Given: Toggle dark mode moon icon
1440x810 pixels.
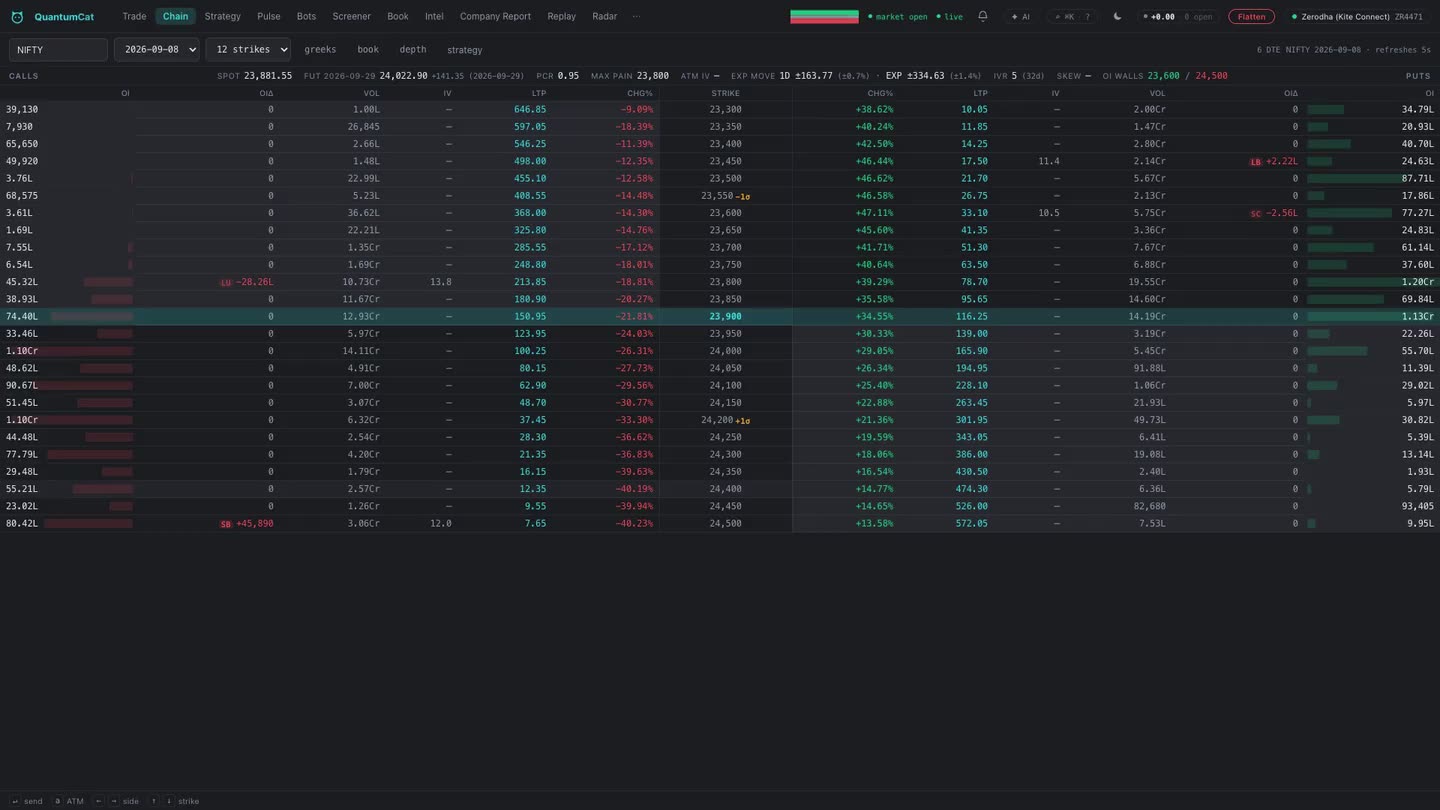Looking at the screenshot, I should click(x=1117, y=16).
